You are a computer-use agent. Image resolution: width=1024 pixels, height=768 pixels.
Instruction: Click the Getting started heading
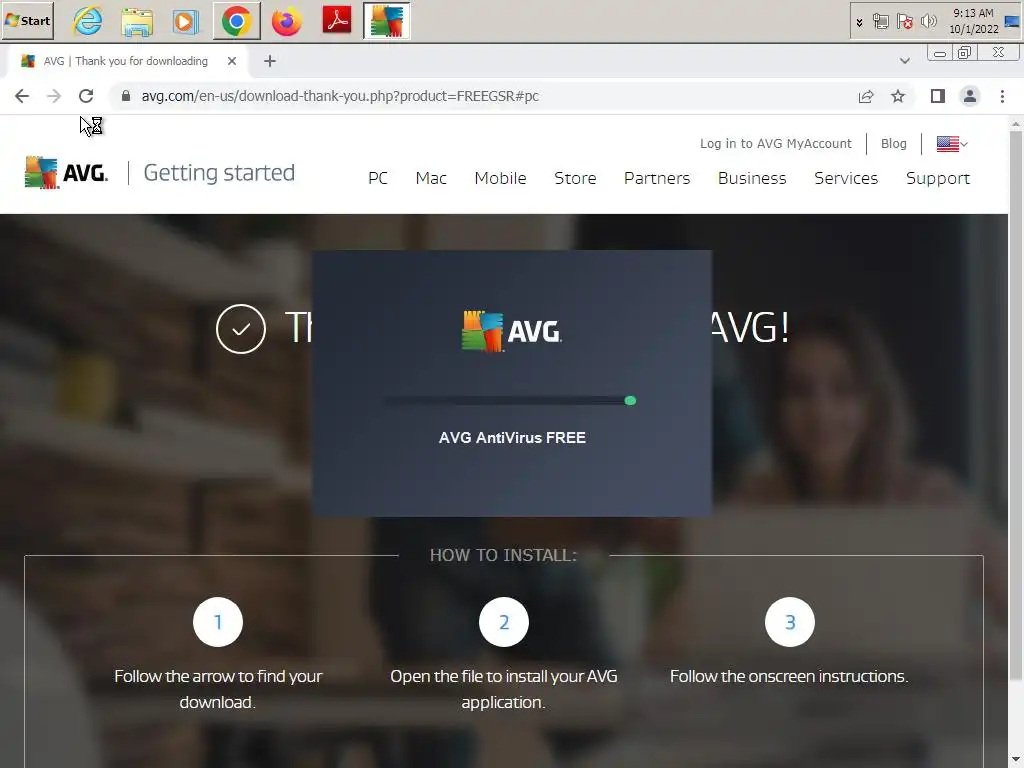(219, 172)
